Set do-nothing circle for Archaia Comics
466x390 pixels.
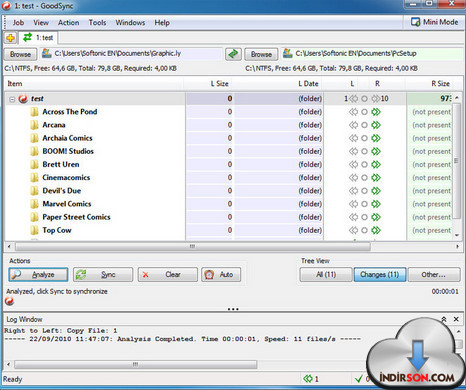click(x=365, y=138)
